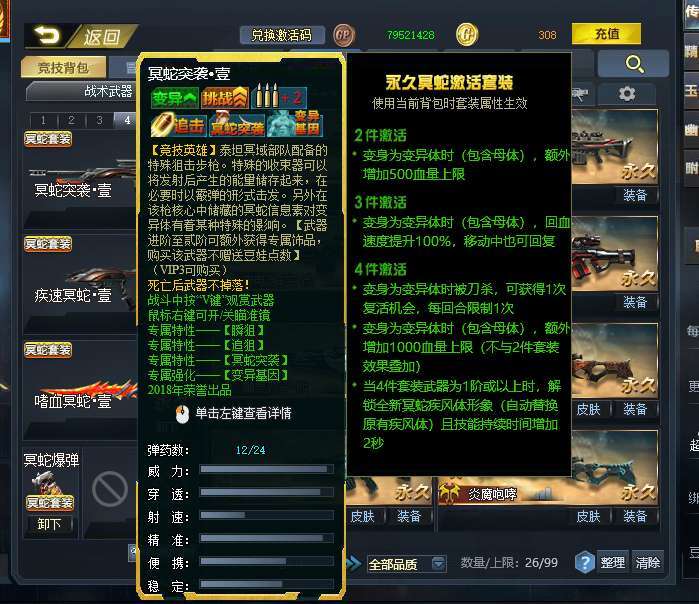This screenshot has width=699, height=604.
Task: Open settings via the gear icon
Action: point(627,94)
